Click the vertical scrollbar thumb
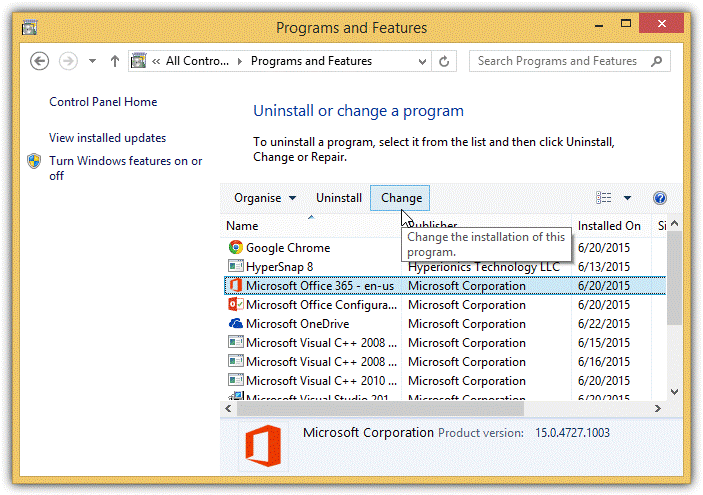This screenshot has height=495, width=703. (674, 278)
